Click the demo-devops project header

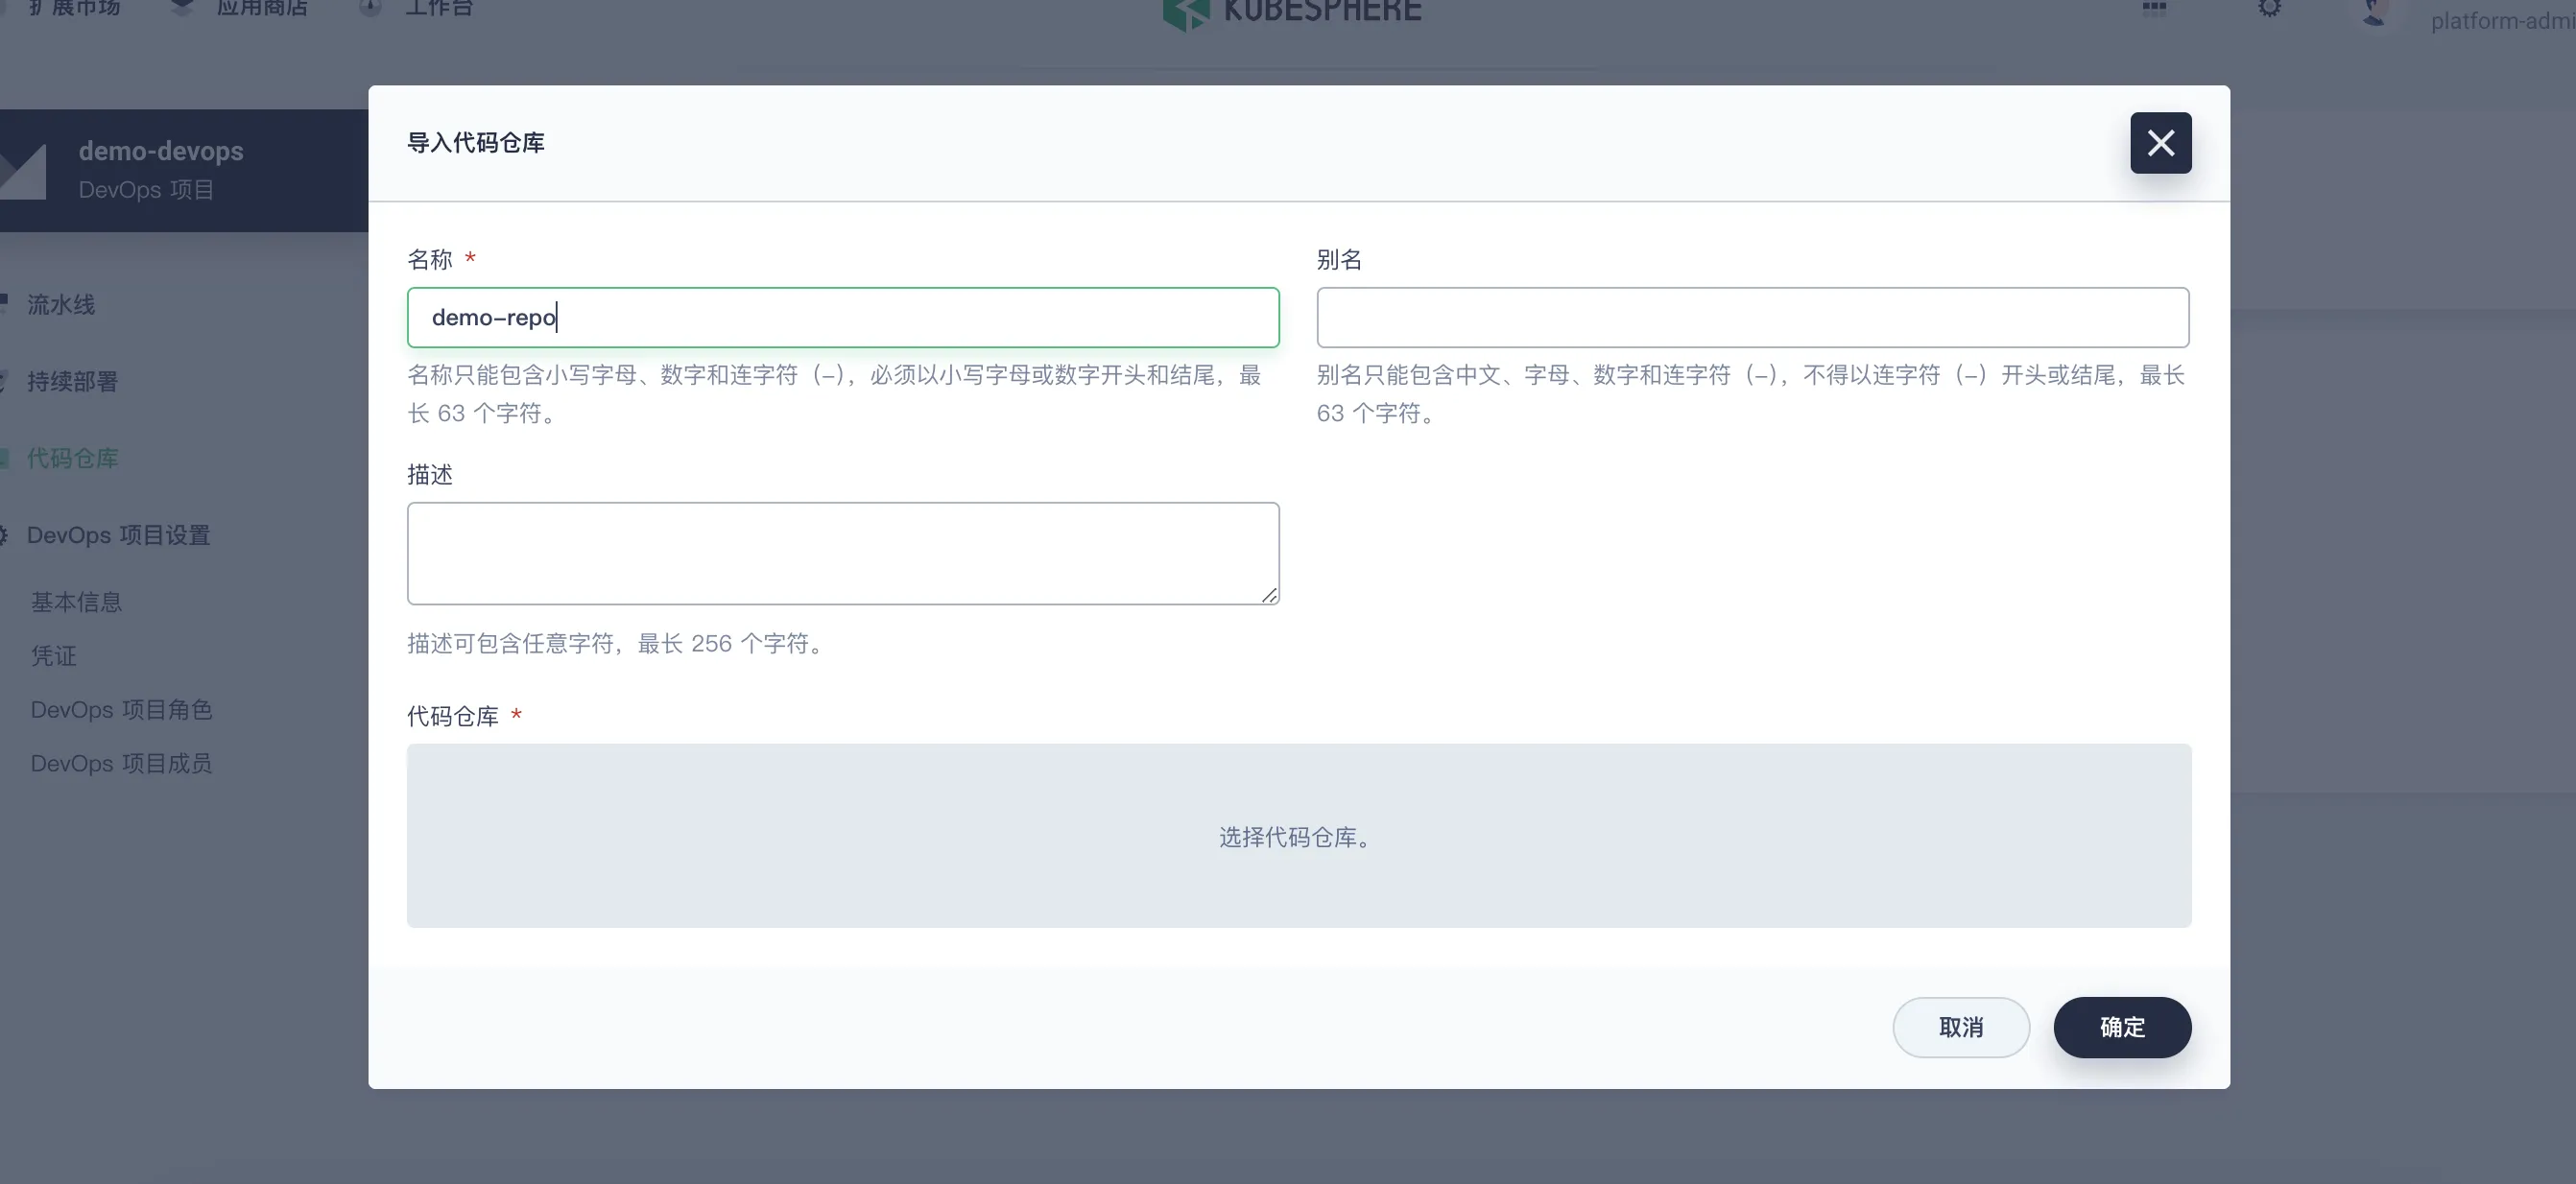pos(184,170)
